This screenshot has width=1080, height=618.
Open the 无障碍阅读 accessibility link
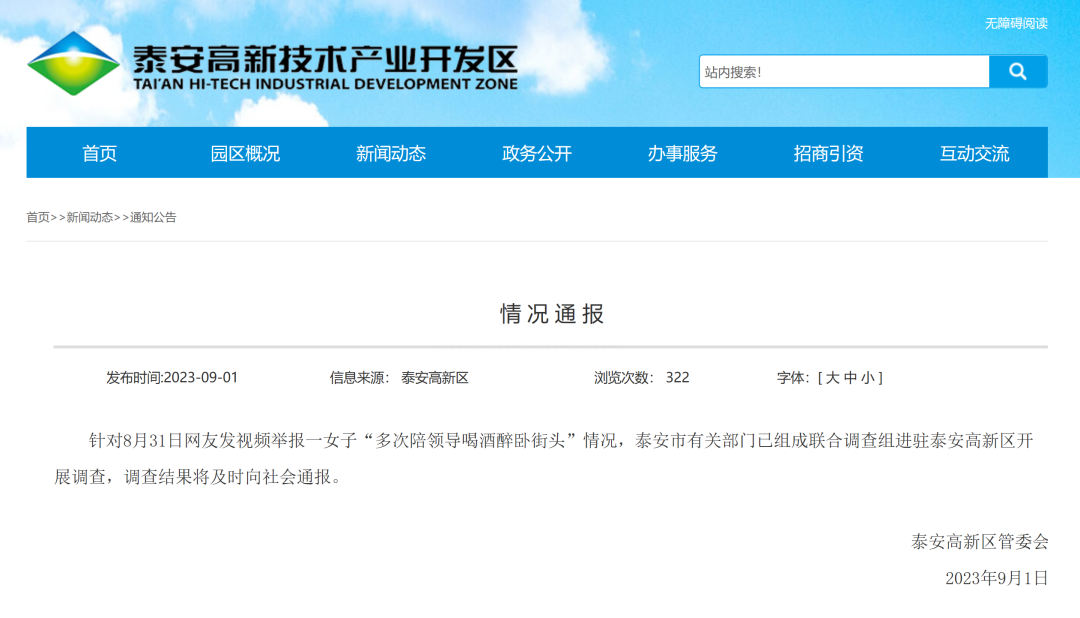point(1016,23)
